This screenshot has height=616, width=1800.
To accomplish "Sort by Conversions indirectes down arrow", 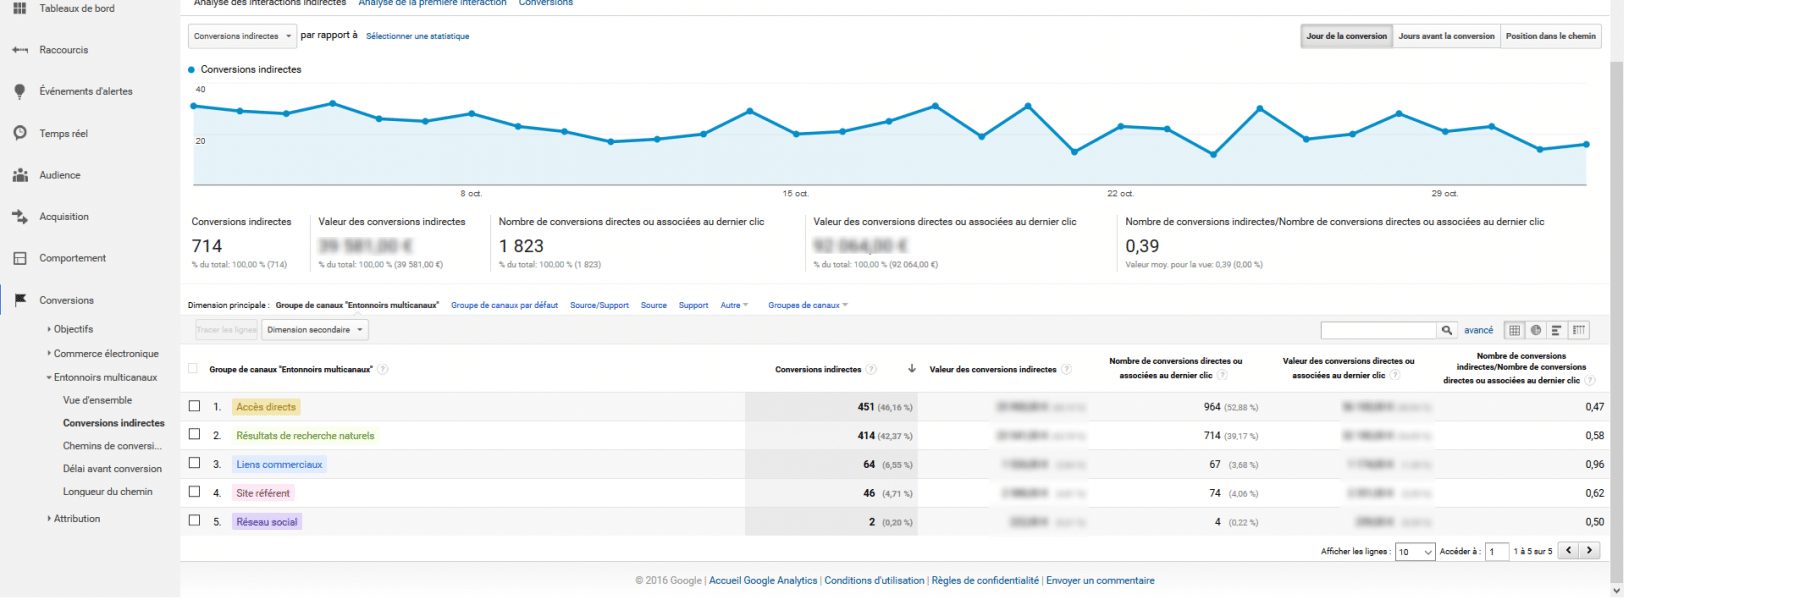I will point(911,369).
